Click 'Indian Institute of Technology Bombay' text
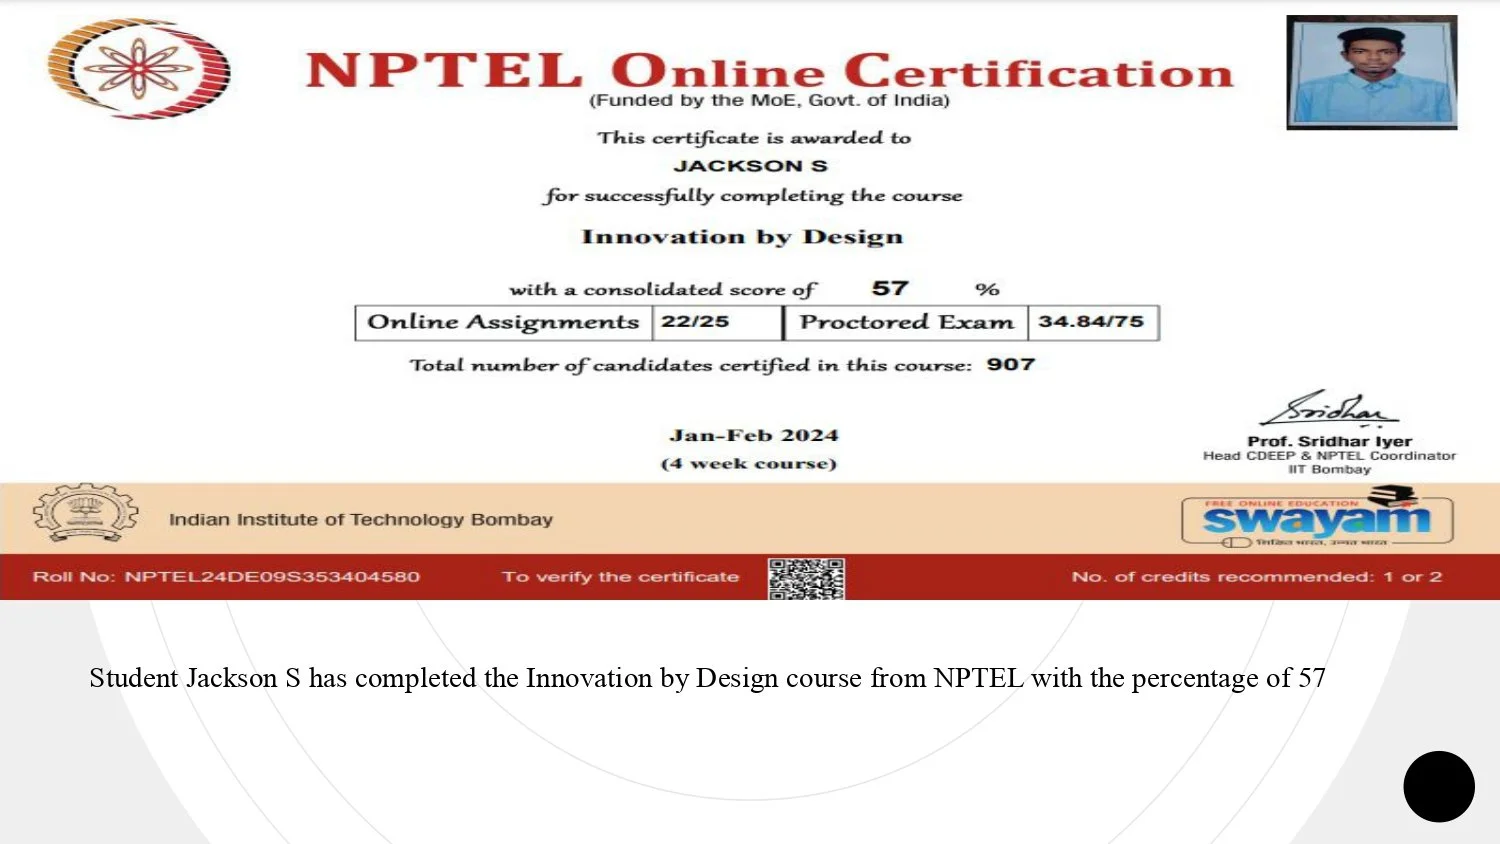 [361, 520]
